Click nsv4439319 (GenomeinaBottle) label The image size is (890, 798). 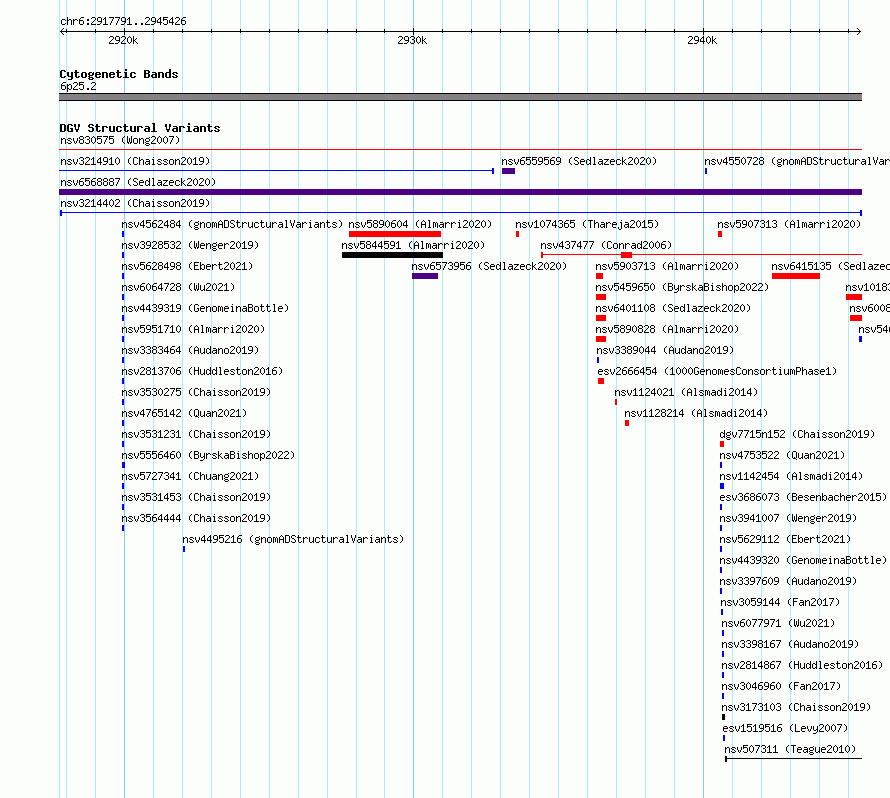tap(205, 308)
